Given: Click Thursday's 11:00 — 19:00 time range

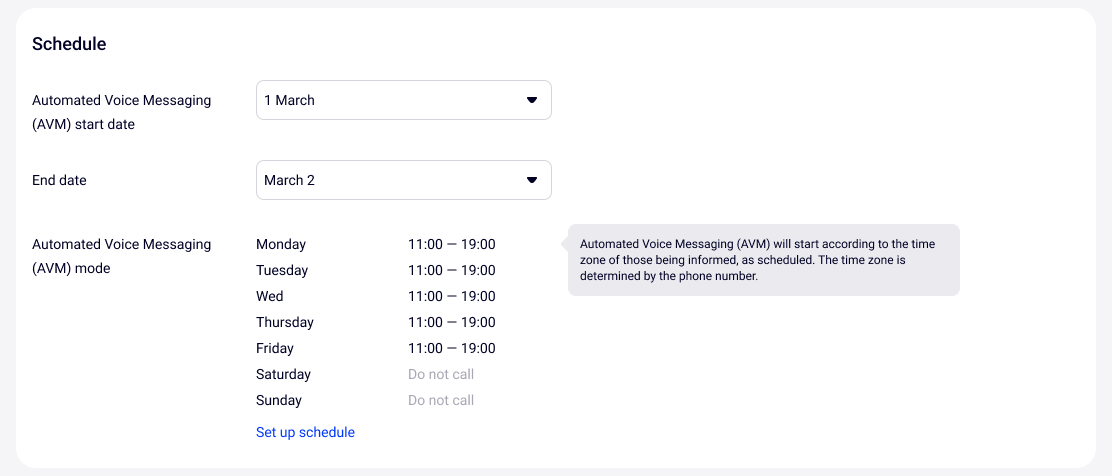Looking at the screenshot, I should point(451,322).
